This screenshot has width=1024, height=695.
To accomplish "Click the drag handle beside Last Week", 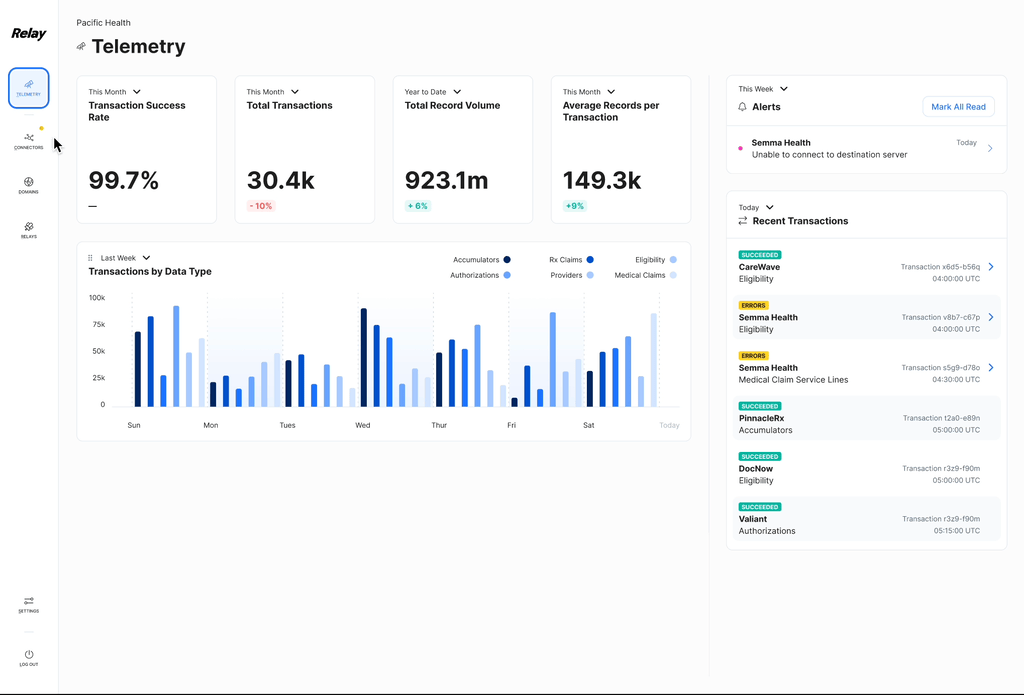I will (x=90, y=258).
